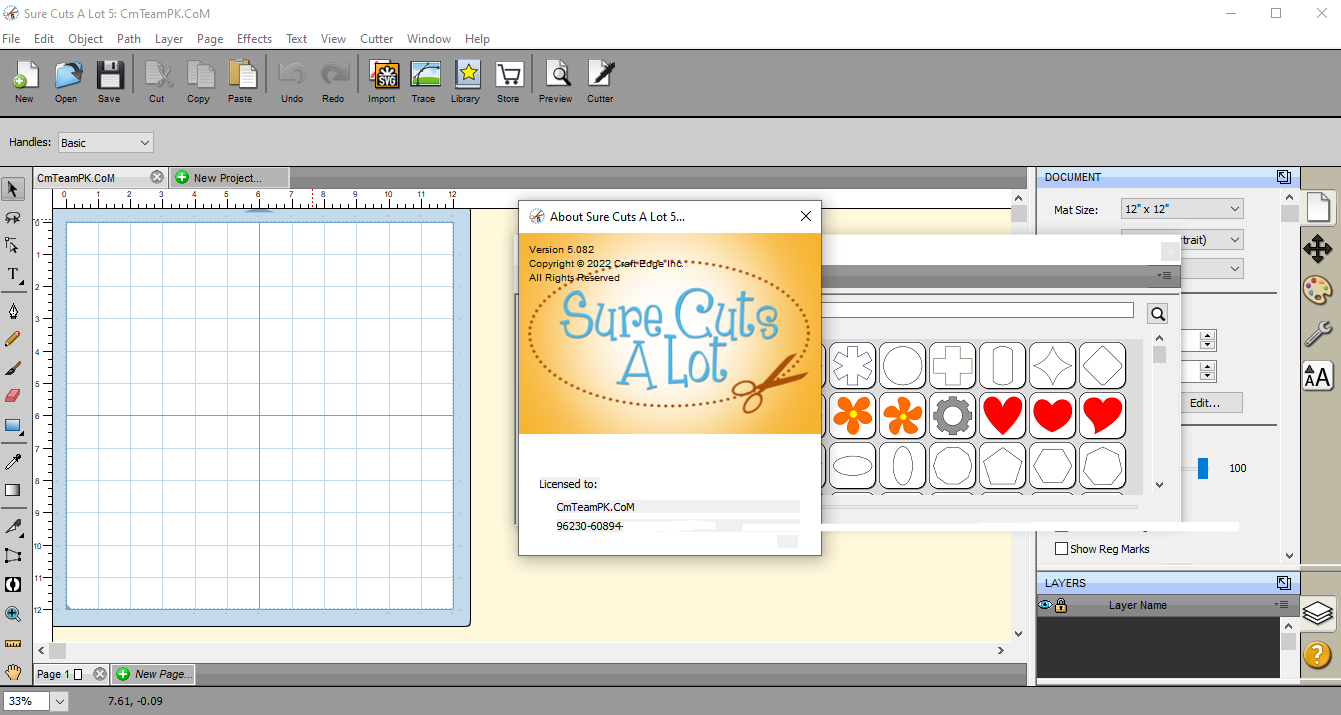Viewport: 1341px width, 715px height.
Task: Select the Eyedropper tool
Action: point(13,461)
